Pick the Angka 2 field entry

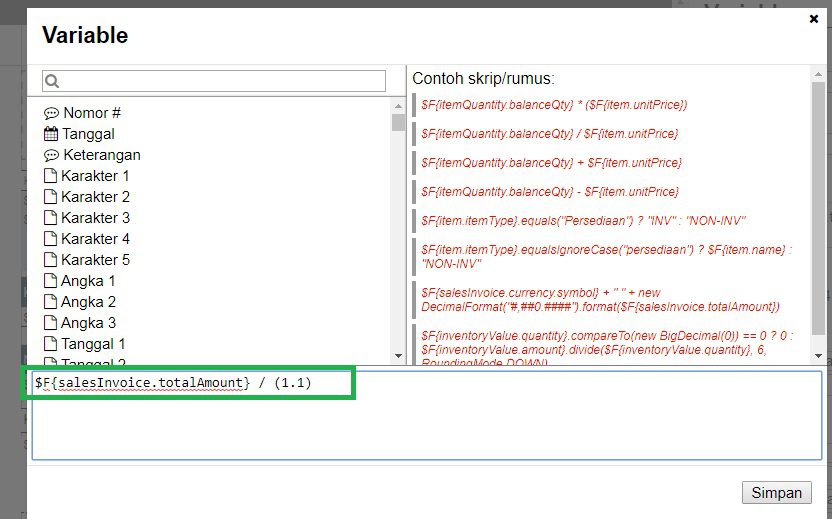tap(88, 302)
